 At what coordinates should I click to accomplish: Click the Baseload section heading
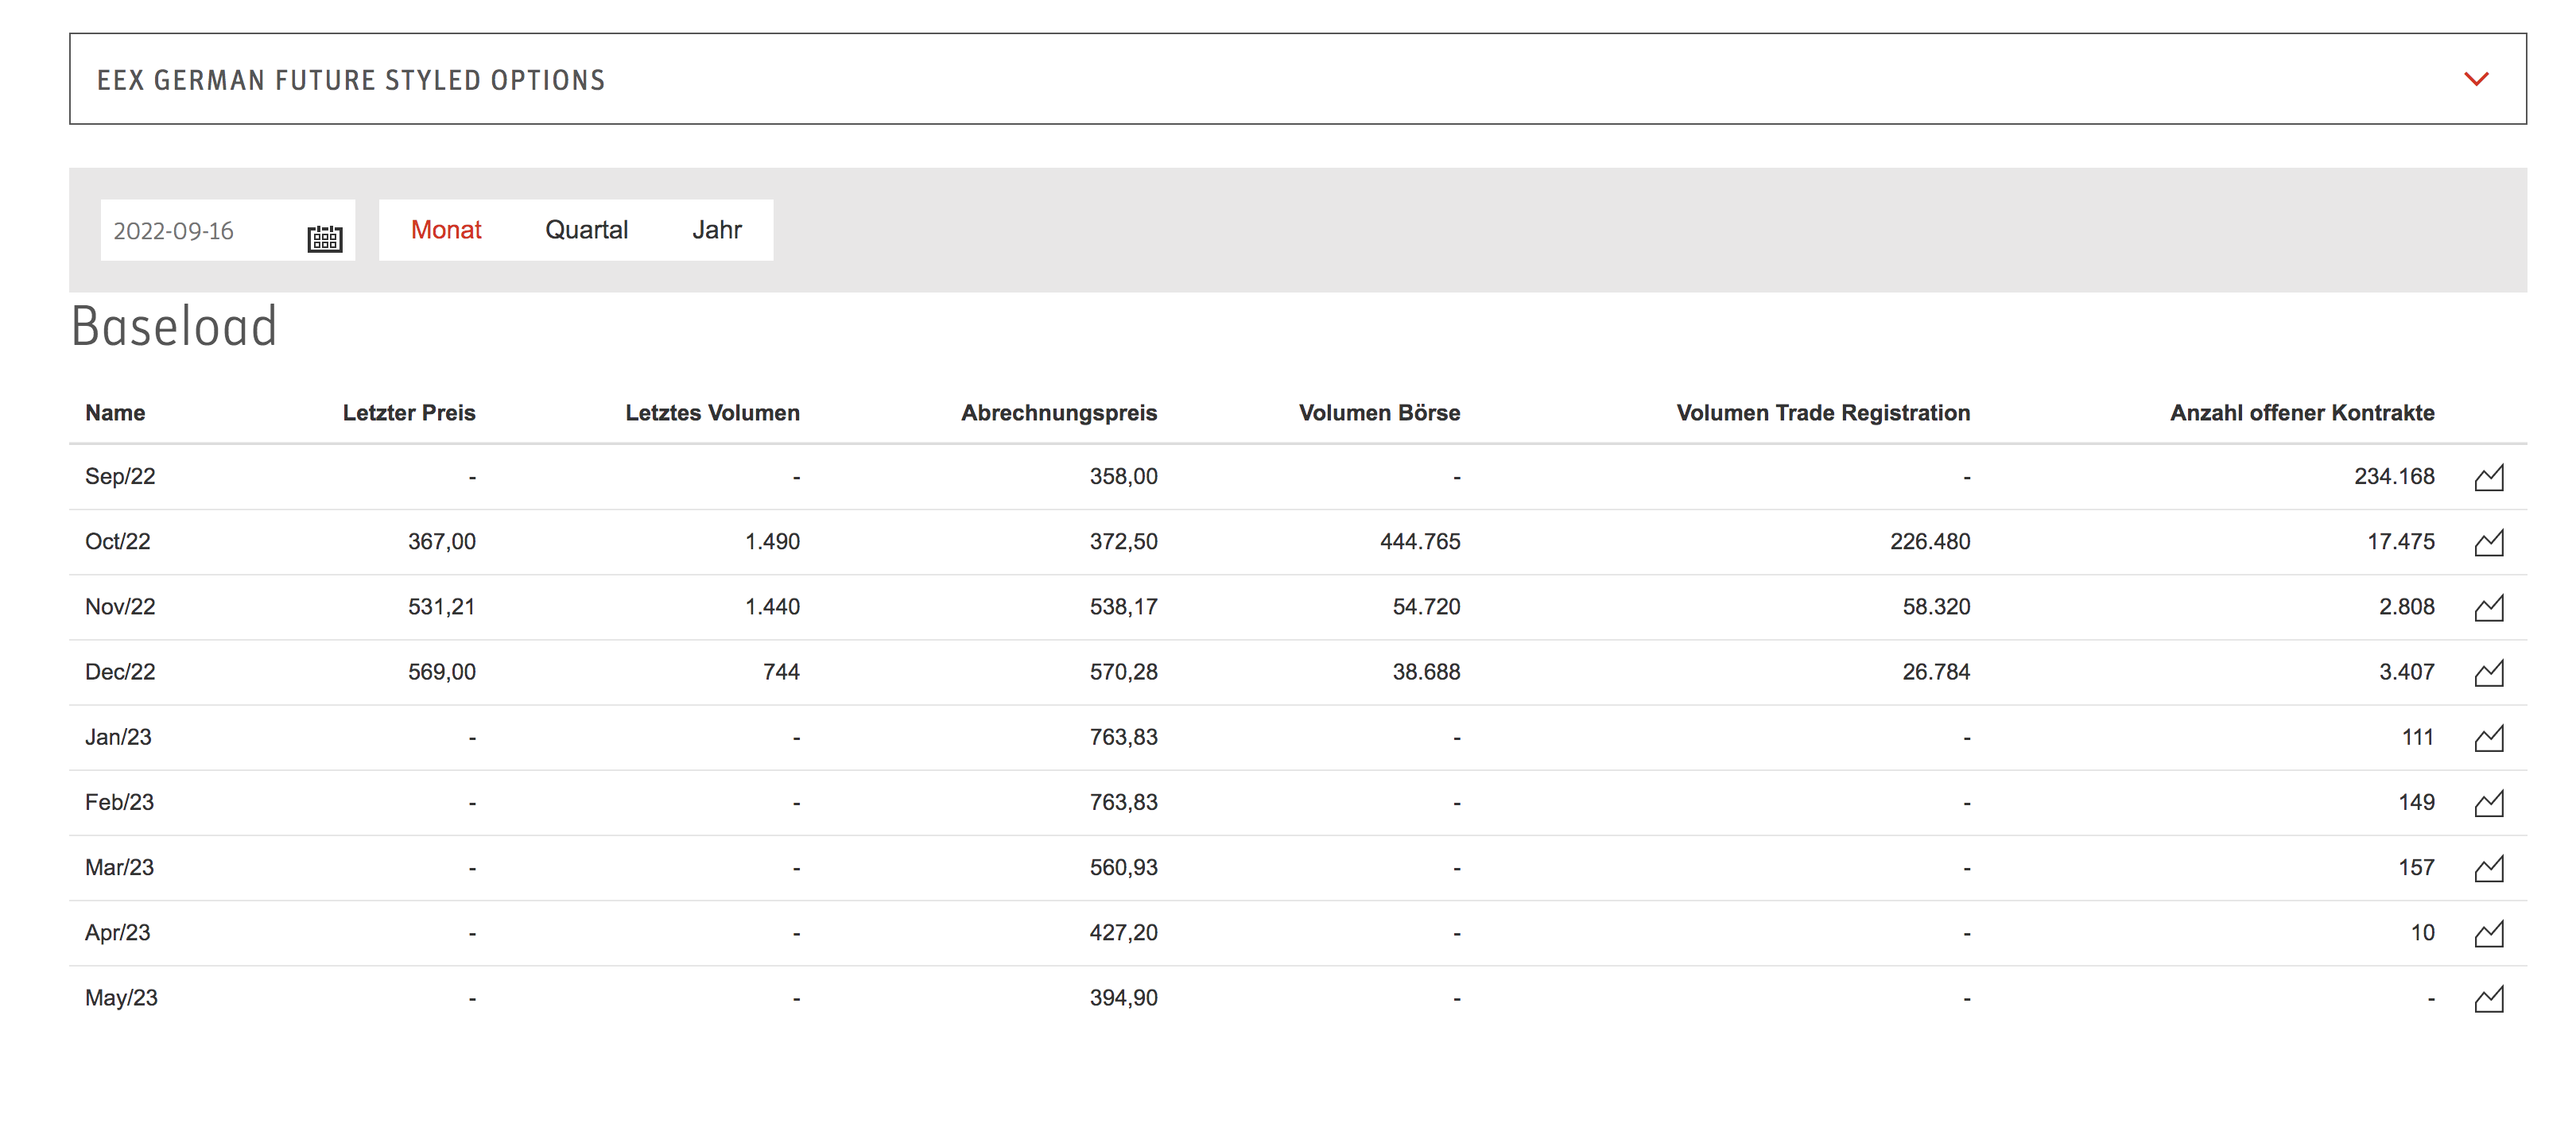[174, 327]
